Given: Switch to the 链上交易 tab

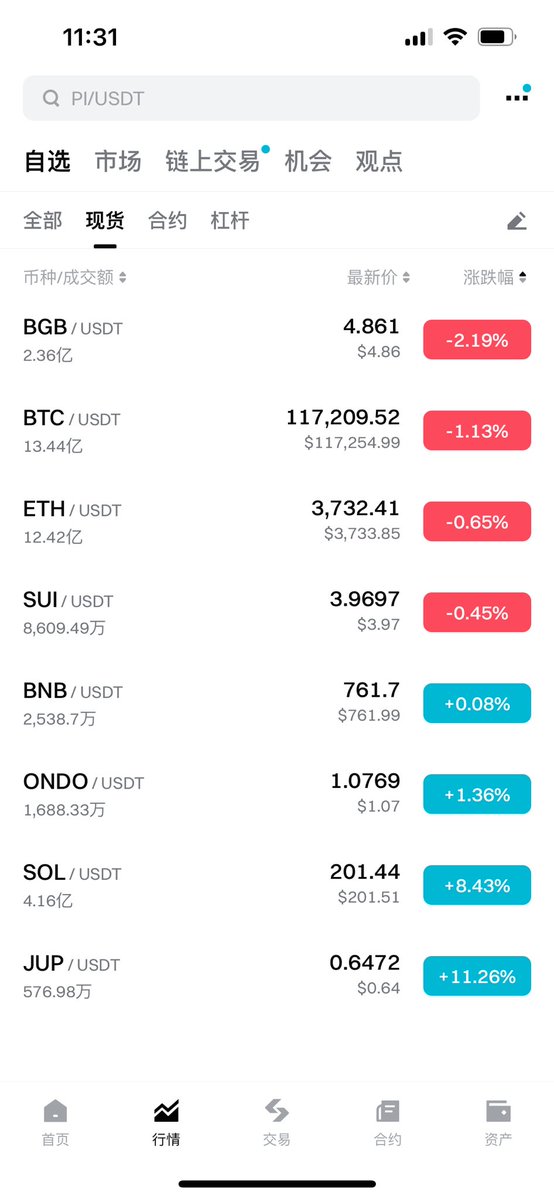Looking at the screenshot, I should [x=213, y=161].
